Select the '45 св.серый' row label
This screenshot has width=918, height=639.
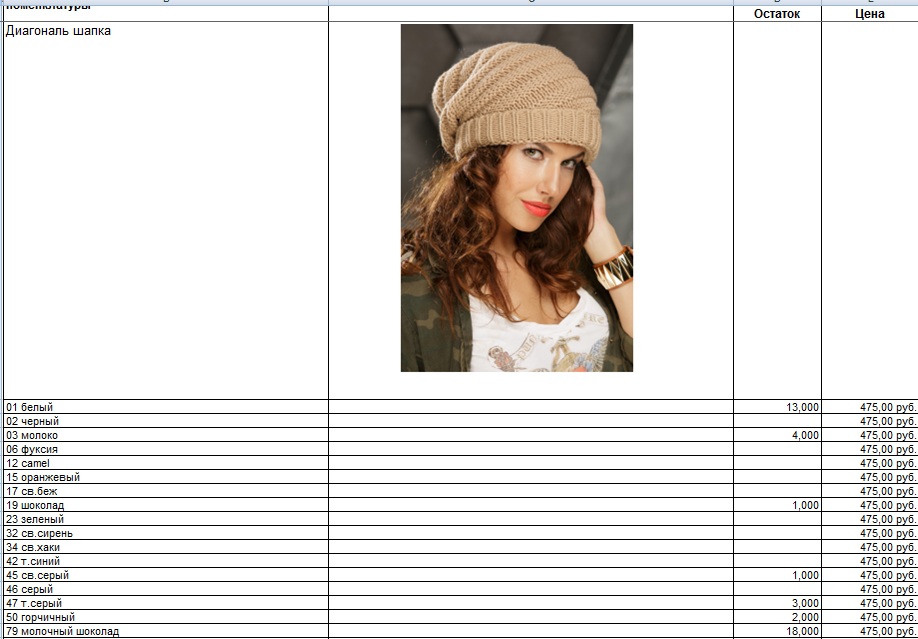coord(37,576)
